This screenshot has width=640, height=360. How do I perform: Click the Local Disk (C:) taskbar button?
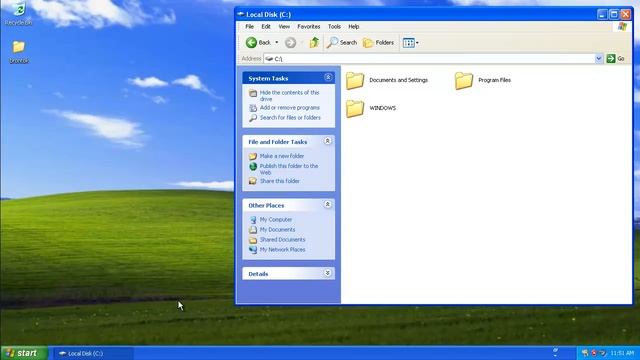(93, 353)
